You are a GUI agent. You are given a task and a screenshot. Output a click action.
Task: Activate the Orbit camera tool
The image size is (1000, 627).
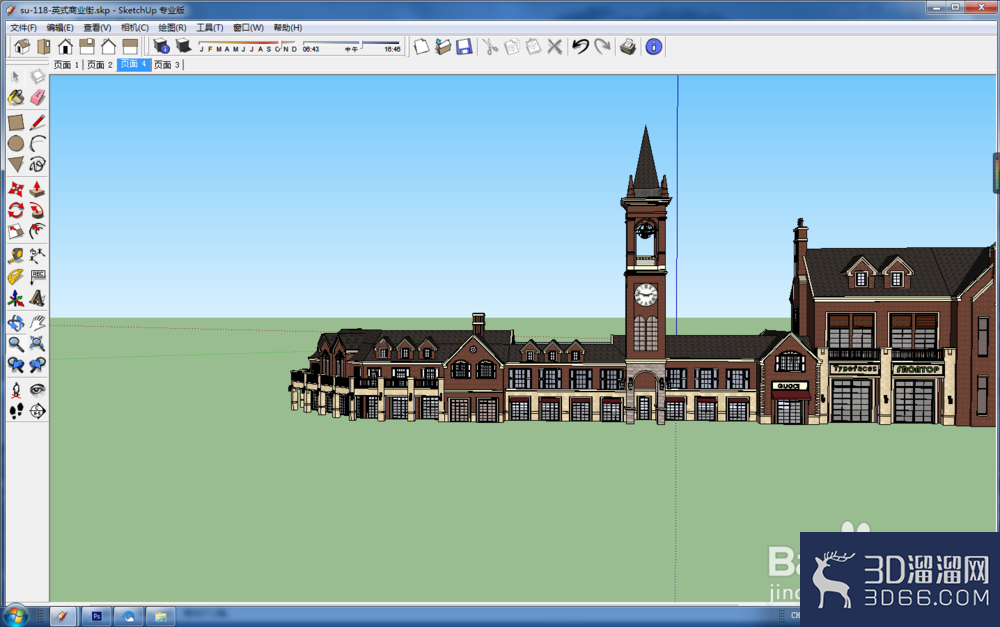16,323
